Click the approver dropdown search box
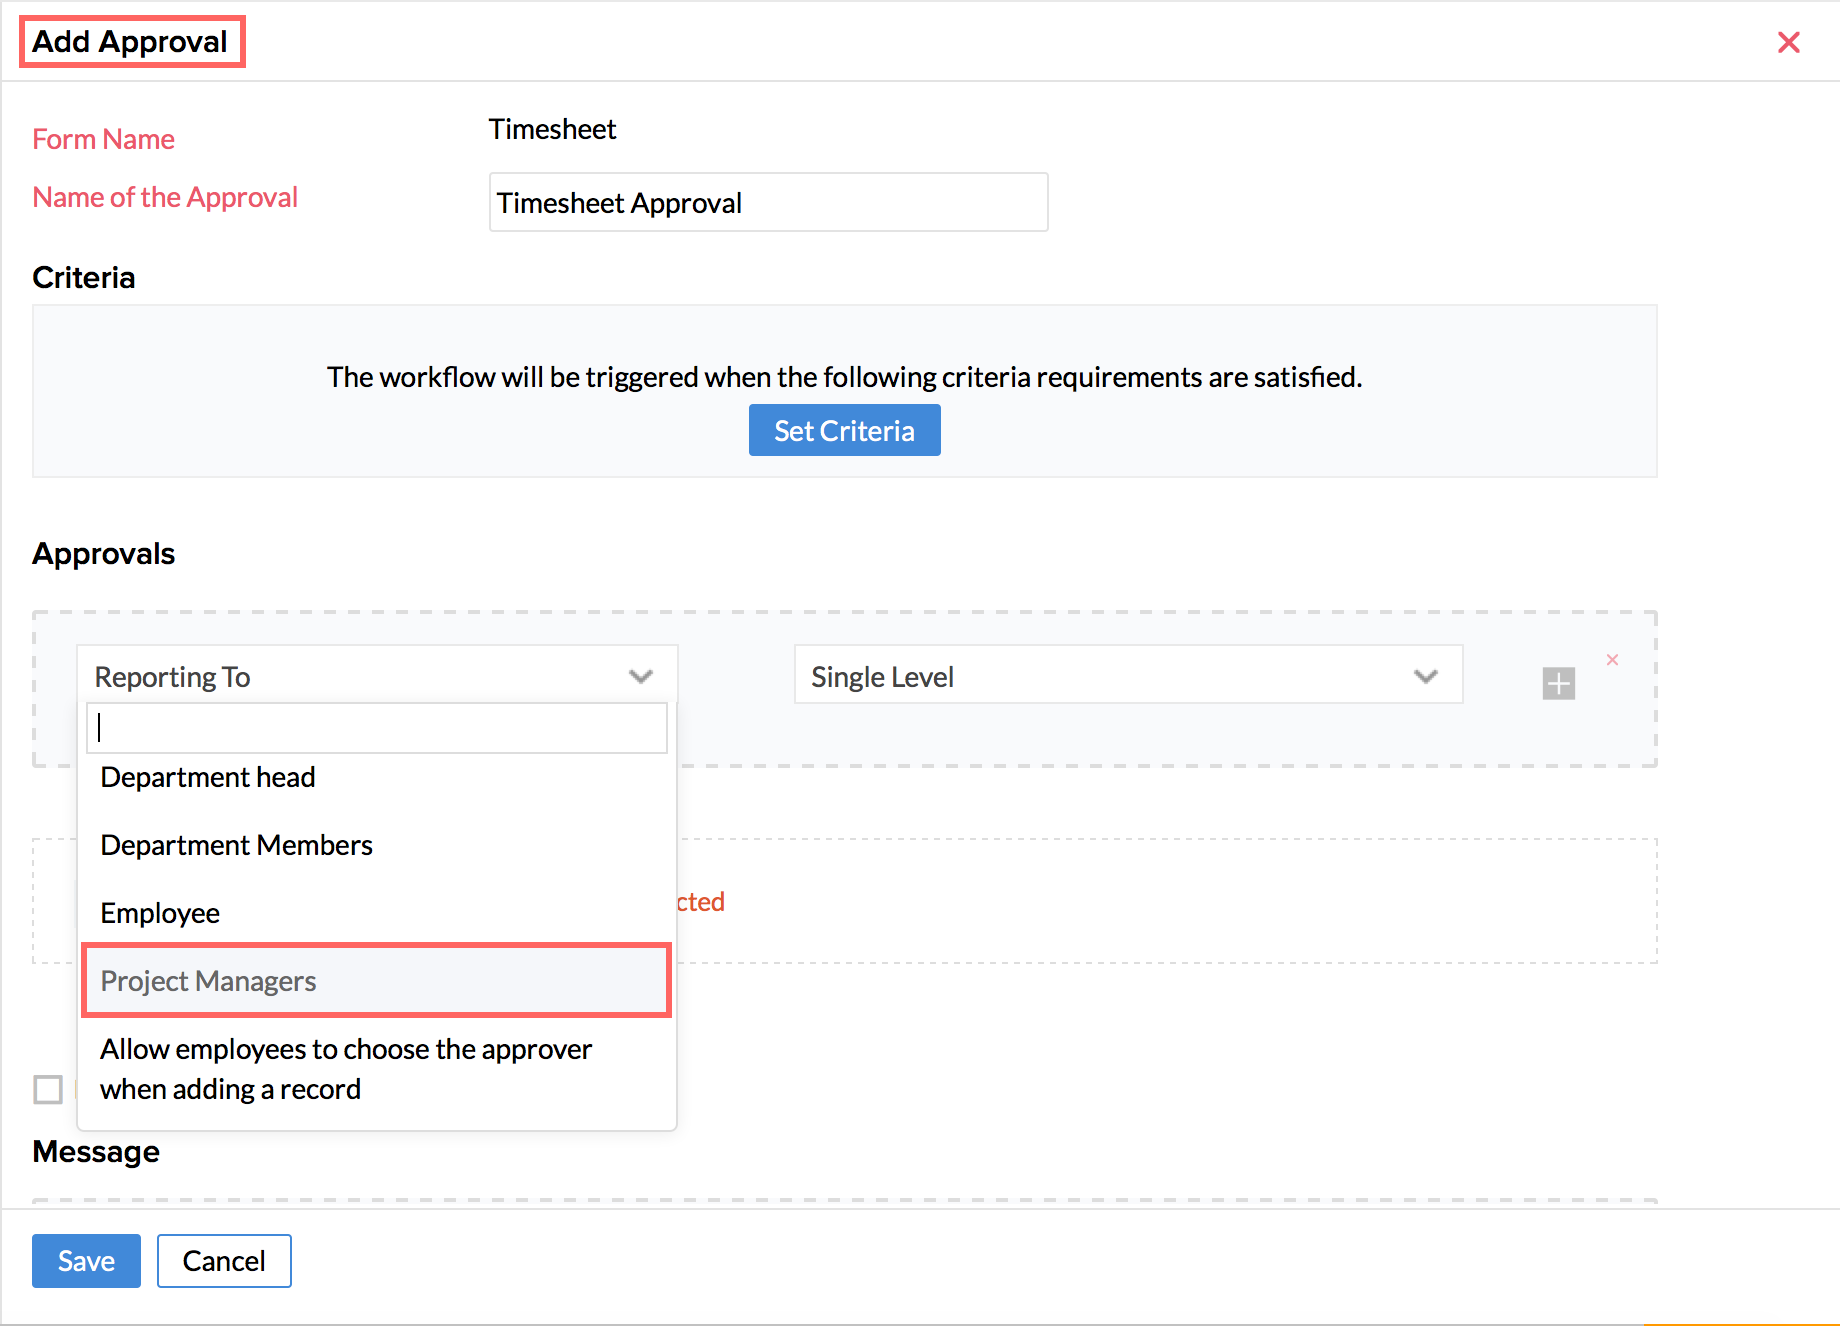The width and height of the screenshot is (1840, 1326). click(x=377, y=728)
